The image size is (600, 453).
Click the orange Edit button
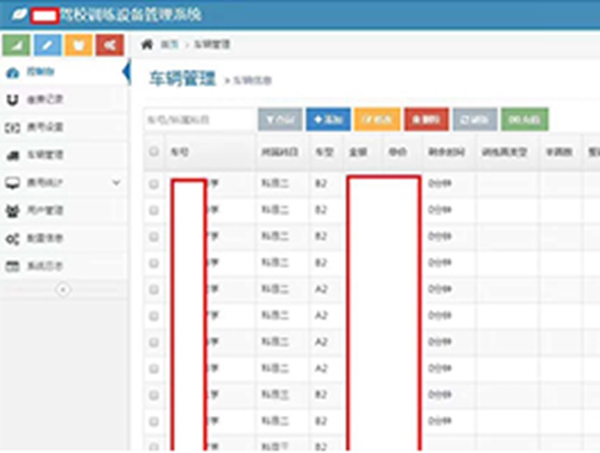click(377, 120)
